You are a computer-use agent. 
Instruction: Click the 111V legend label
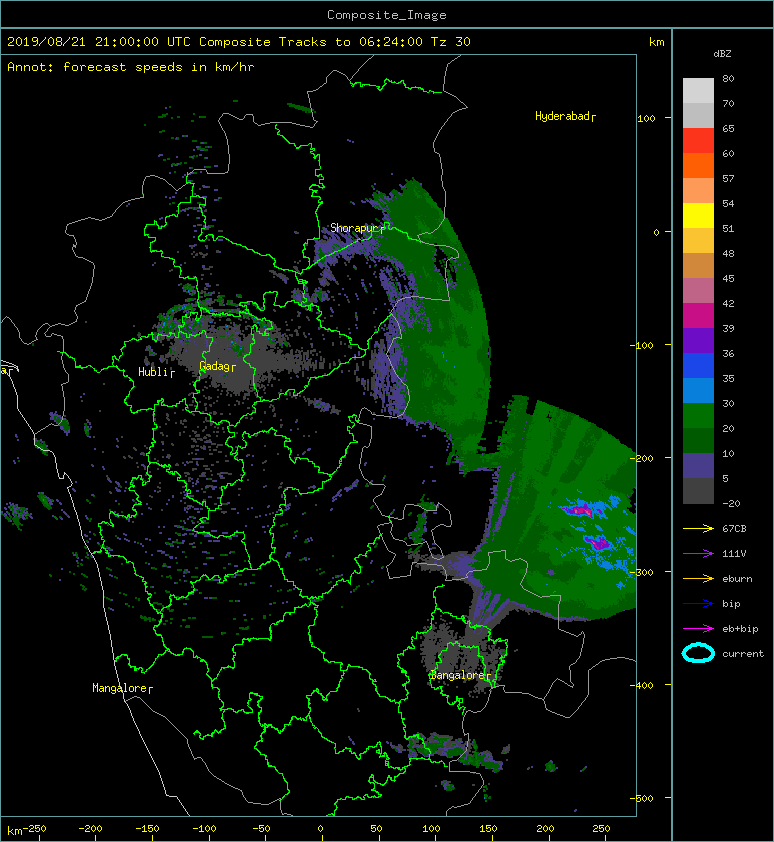click(x=734, y=554)
